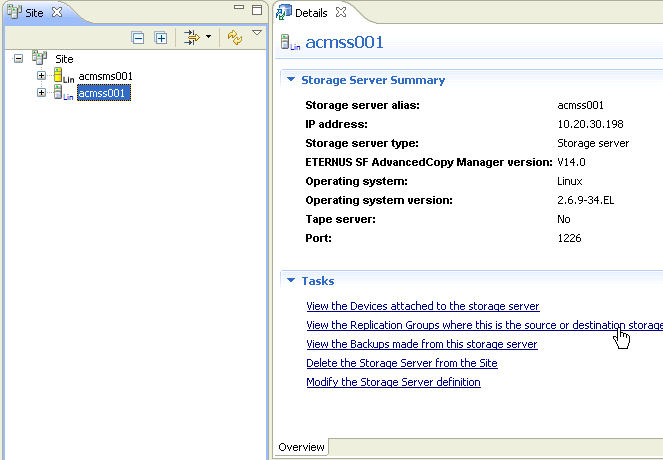This screenshot has width=663, height=460.
Task: Click the Site root node icon
Action: coord(40,58)
